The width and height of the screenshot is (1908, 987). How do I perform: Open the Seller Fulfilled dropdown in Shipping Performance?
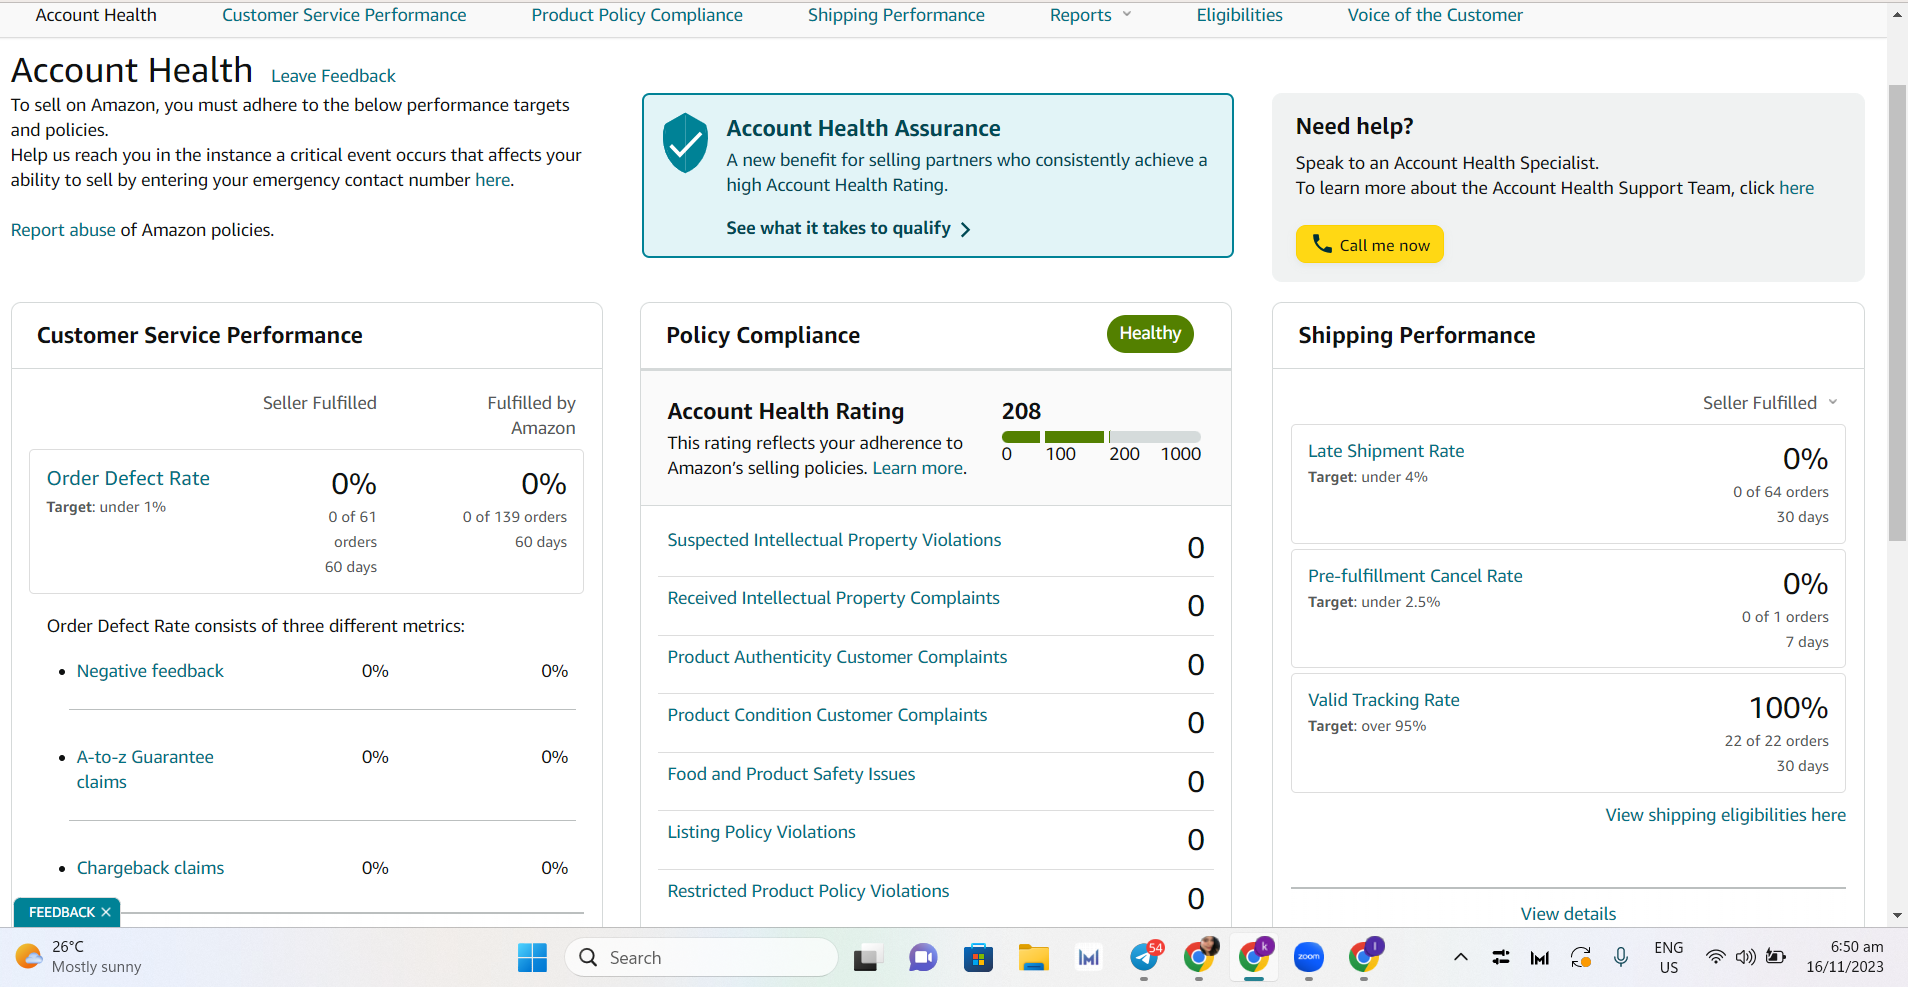coord(1770,403)
